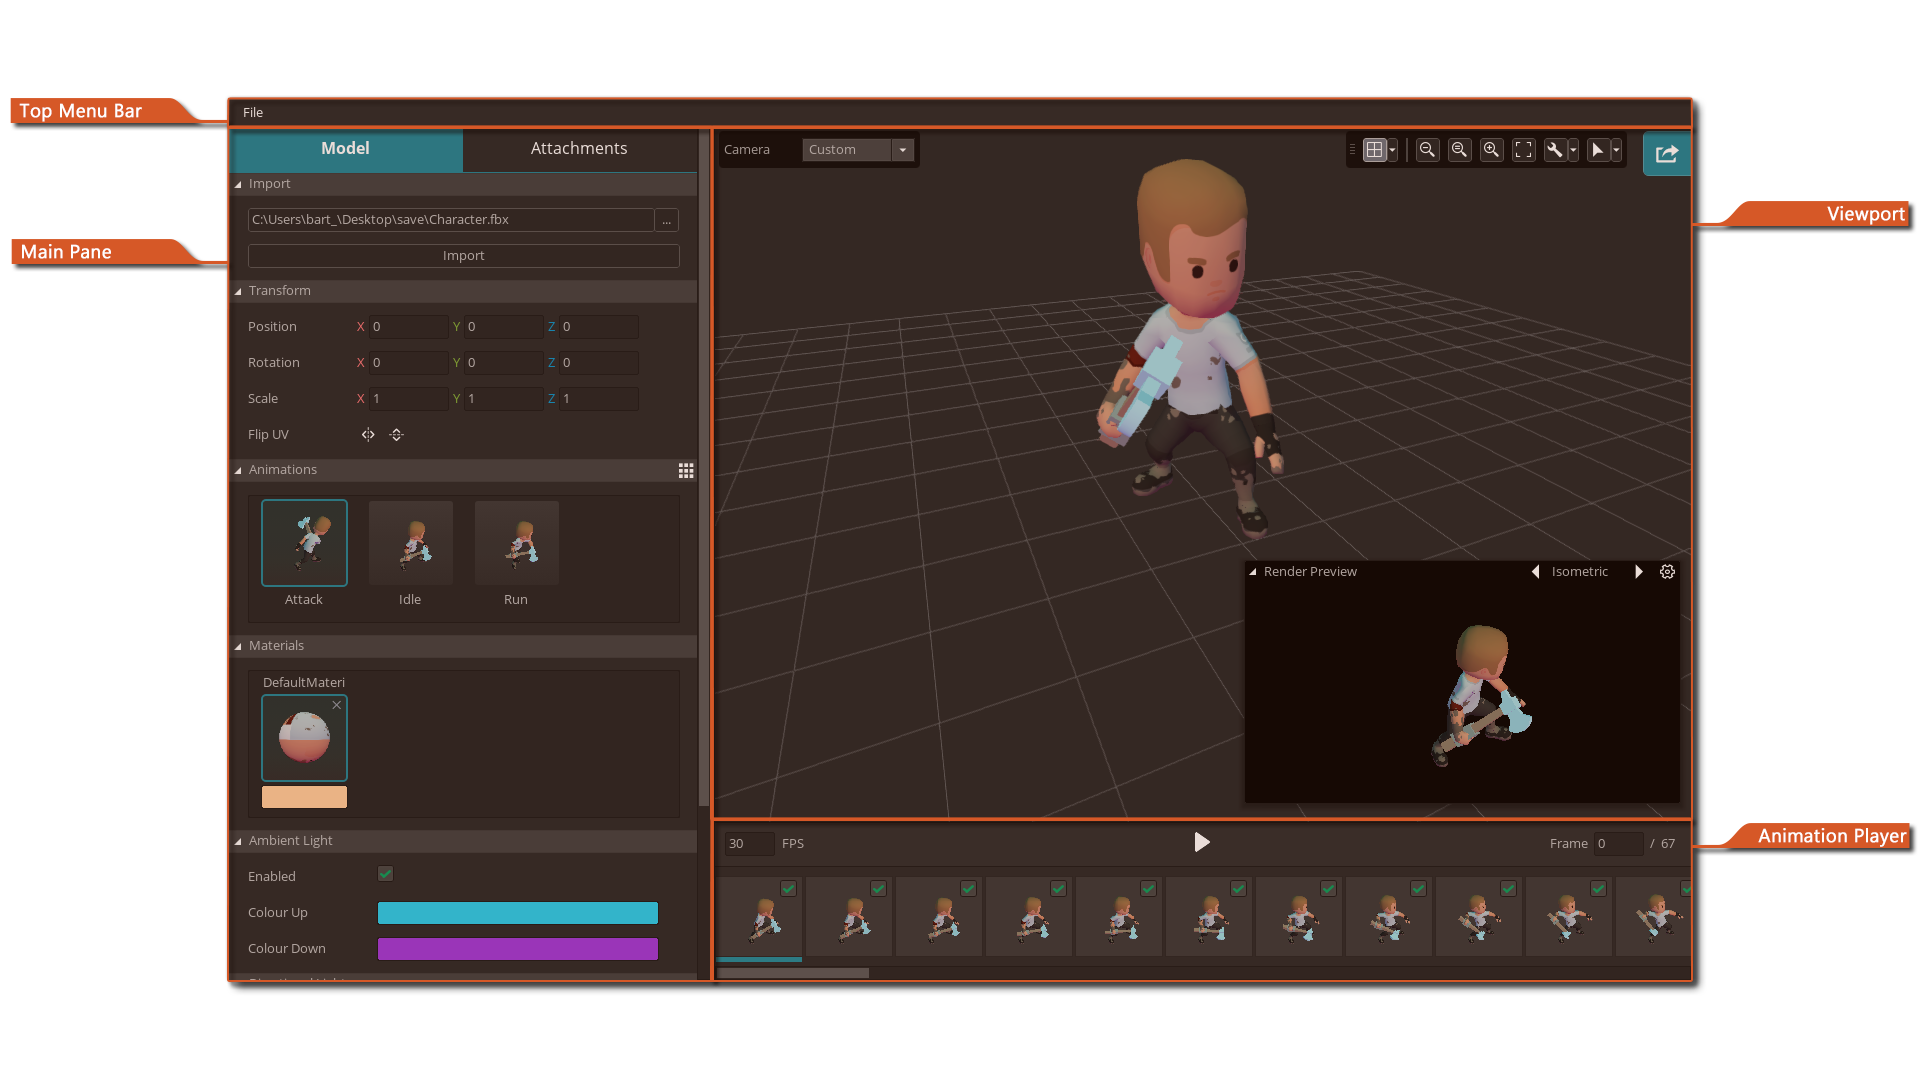Toggle checkbox on seventh timeline frame

(1328, 888)
